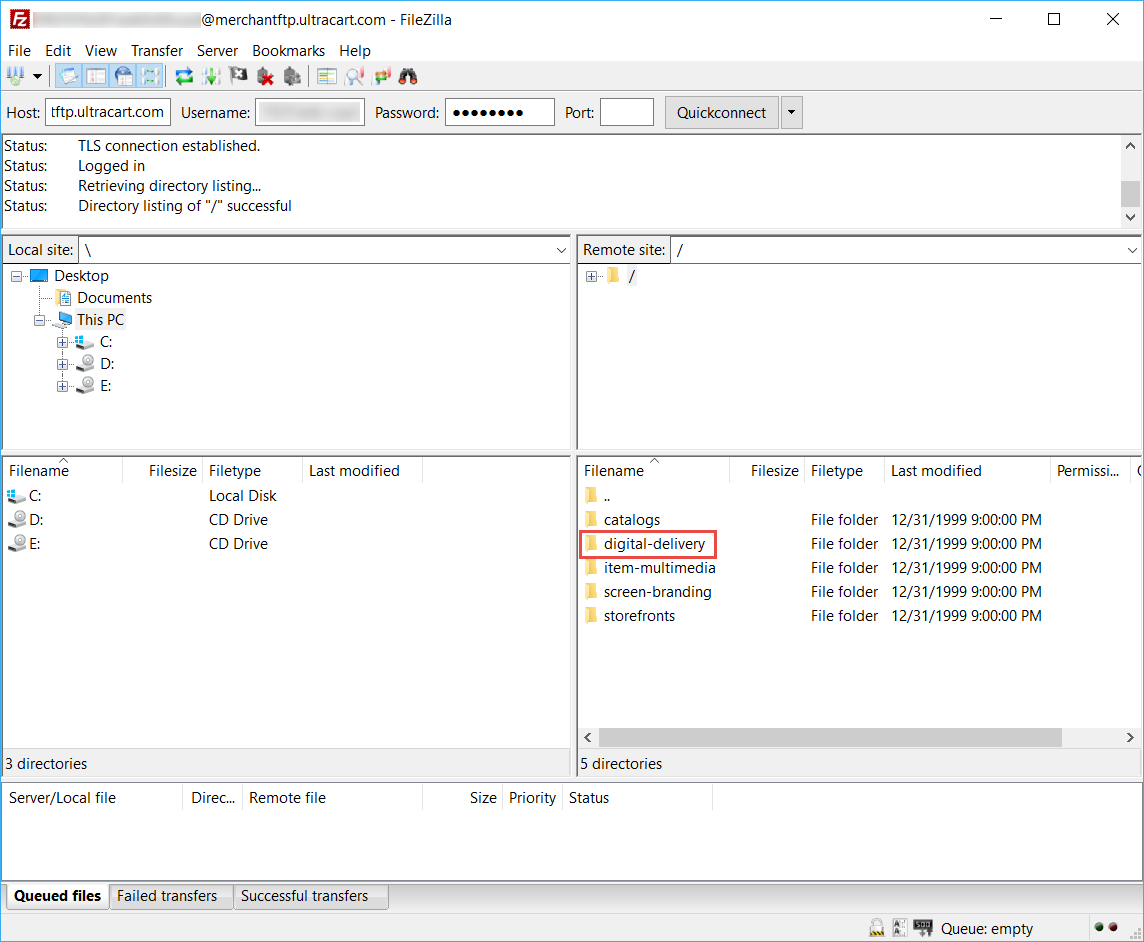The width and height of the screenshot is (1144, 942).
Task: Click the speed limits status bar icon
Action: pos(923,928)
